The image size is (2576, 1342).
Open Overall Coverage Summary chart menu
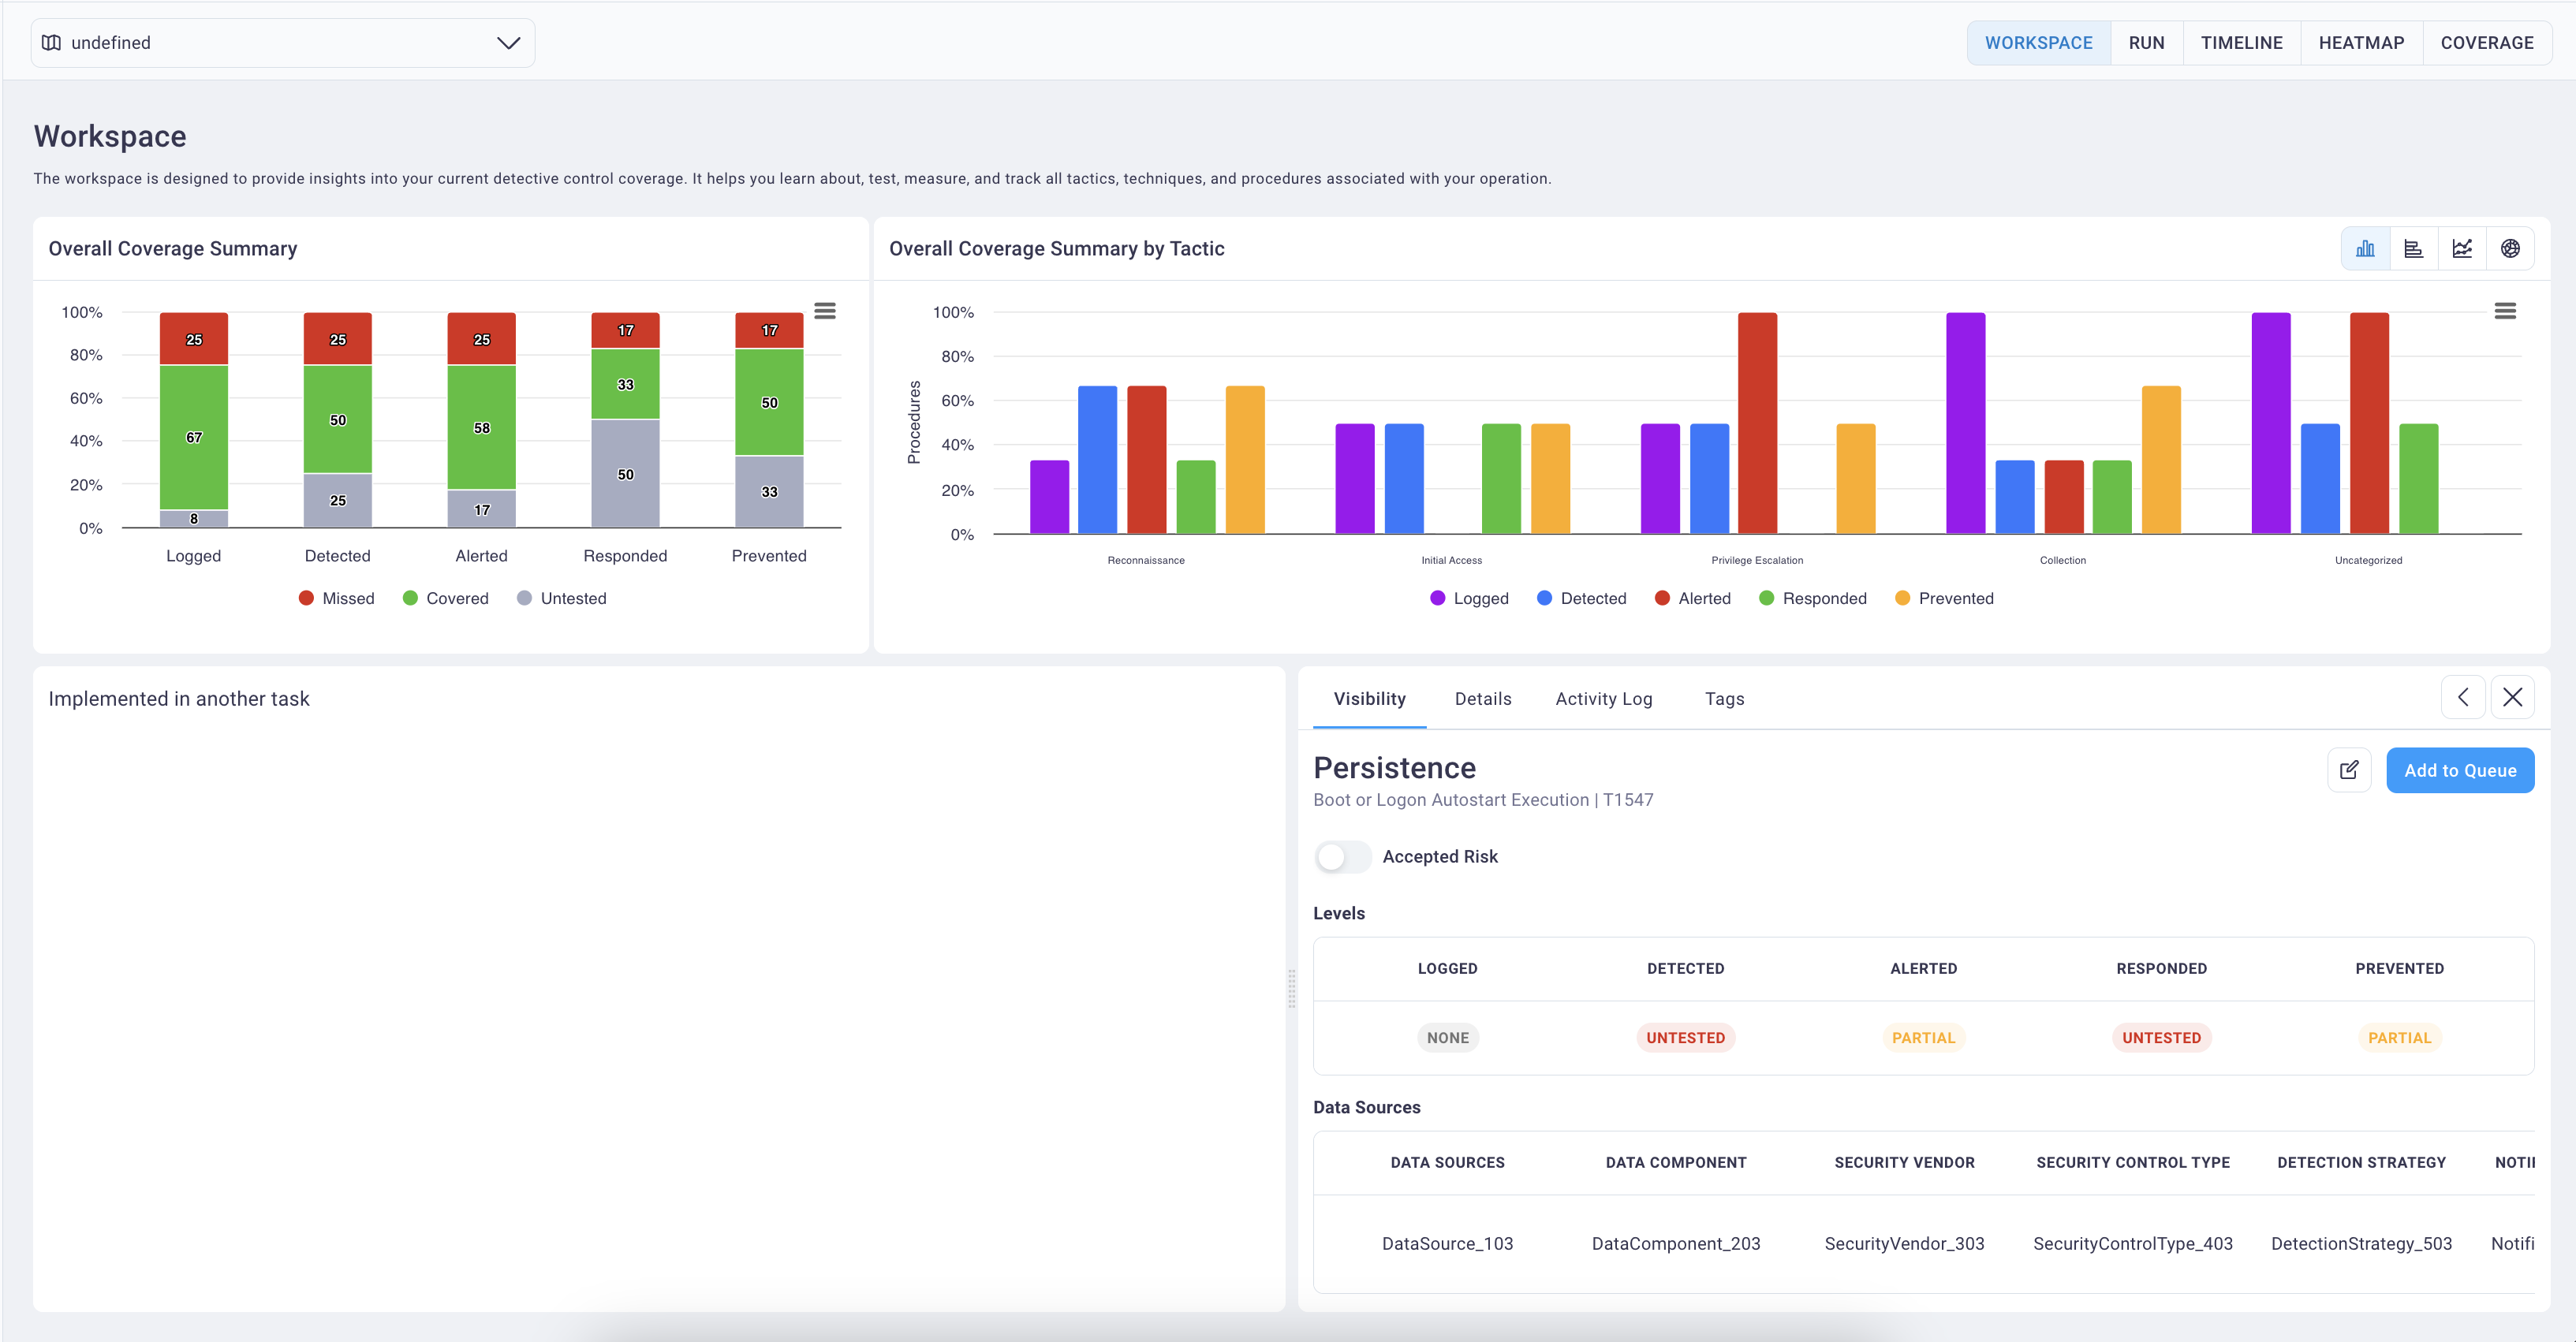[x=825, y=311]
